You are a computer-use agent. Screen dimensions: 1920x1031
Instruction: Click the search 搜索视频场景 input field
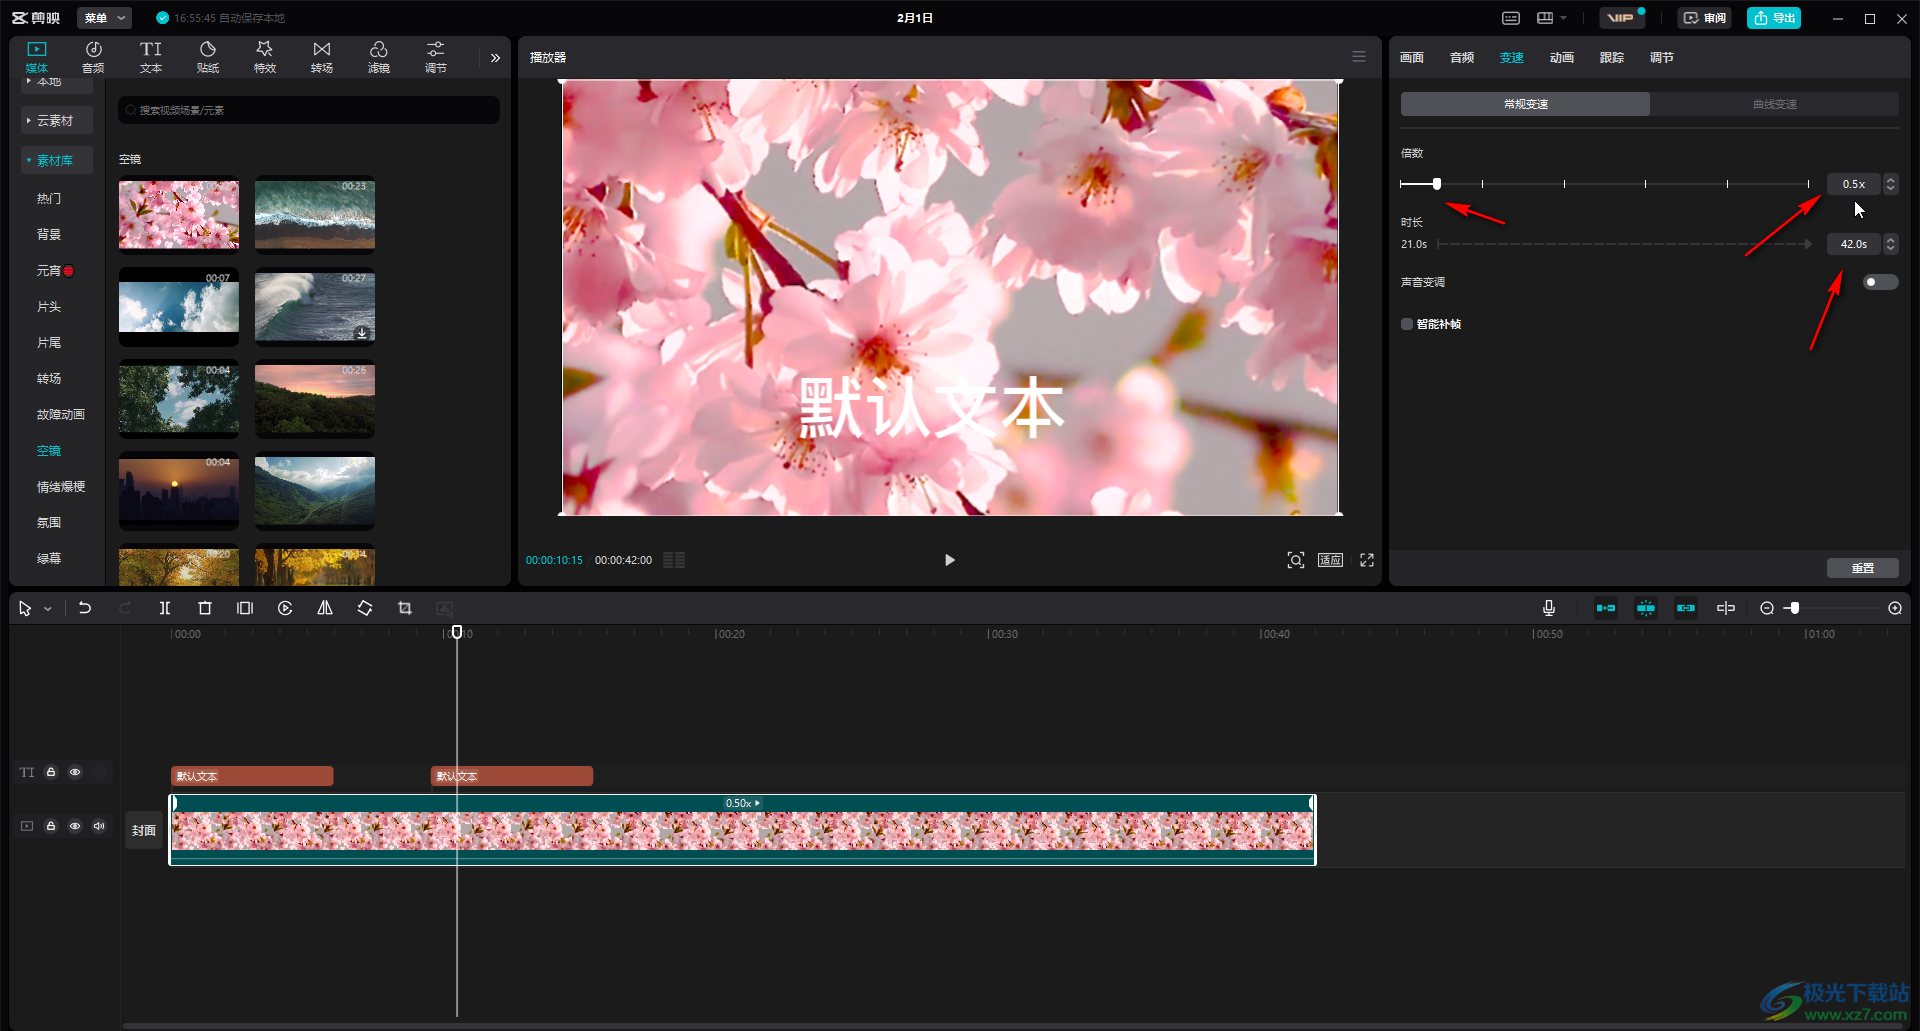pos(309,110)
